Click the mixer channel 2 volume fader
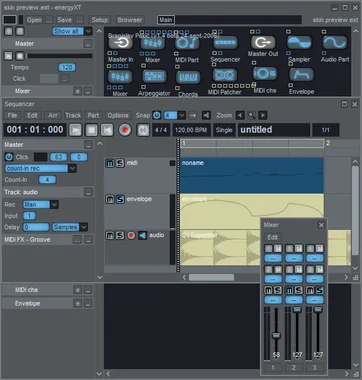 click(x=297, y=310)
